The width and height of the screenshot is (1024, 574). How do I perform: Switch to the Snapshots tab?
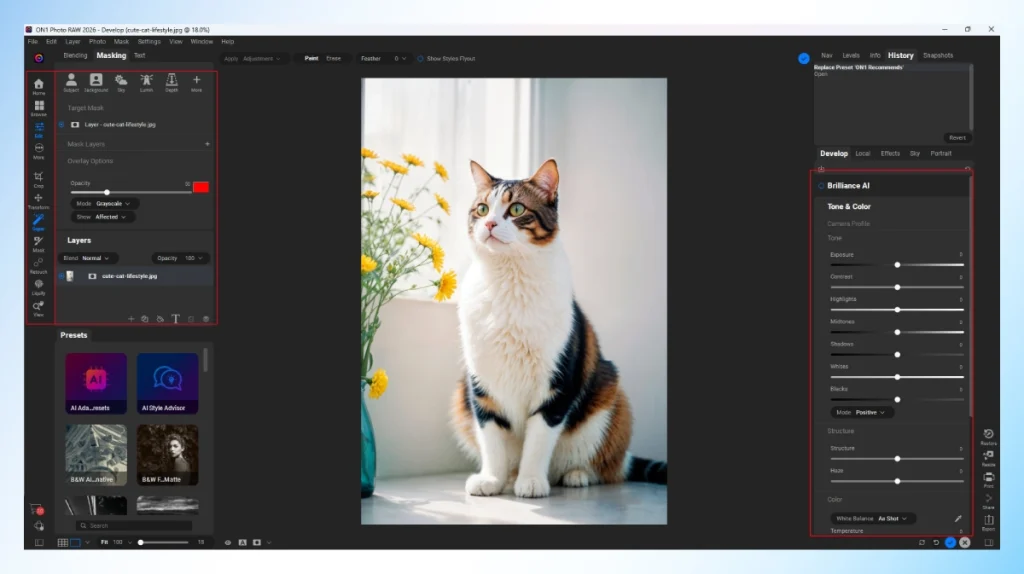938,56
